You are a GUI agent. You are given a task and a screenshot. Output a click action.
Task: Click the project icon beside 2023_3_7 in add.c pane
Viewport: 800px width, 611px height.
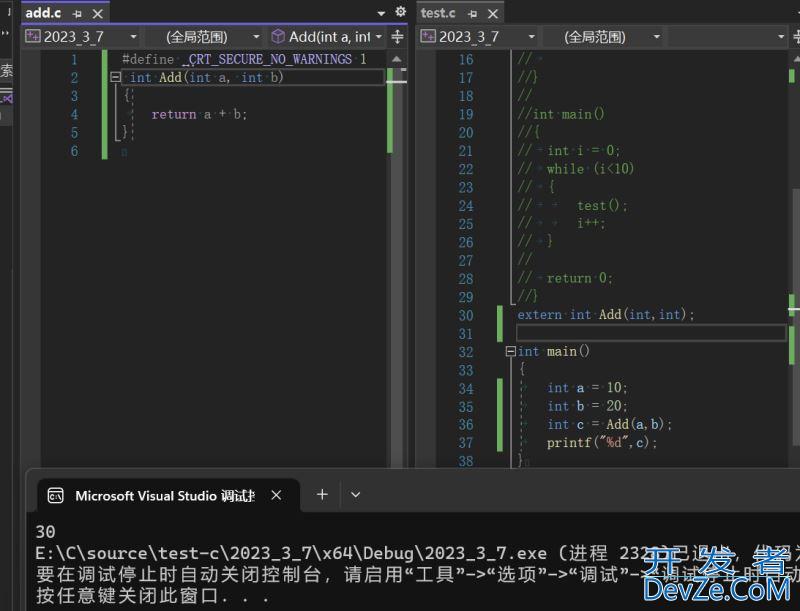click(x=33, y=36)
